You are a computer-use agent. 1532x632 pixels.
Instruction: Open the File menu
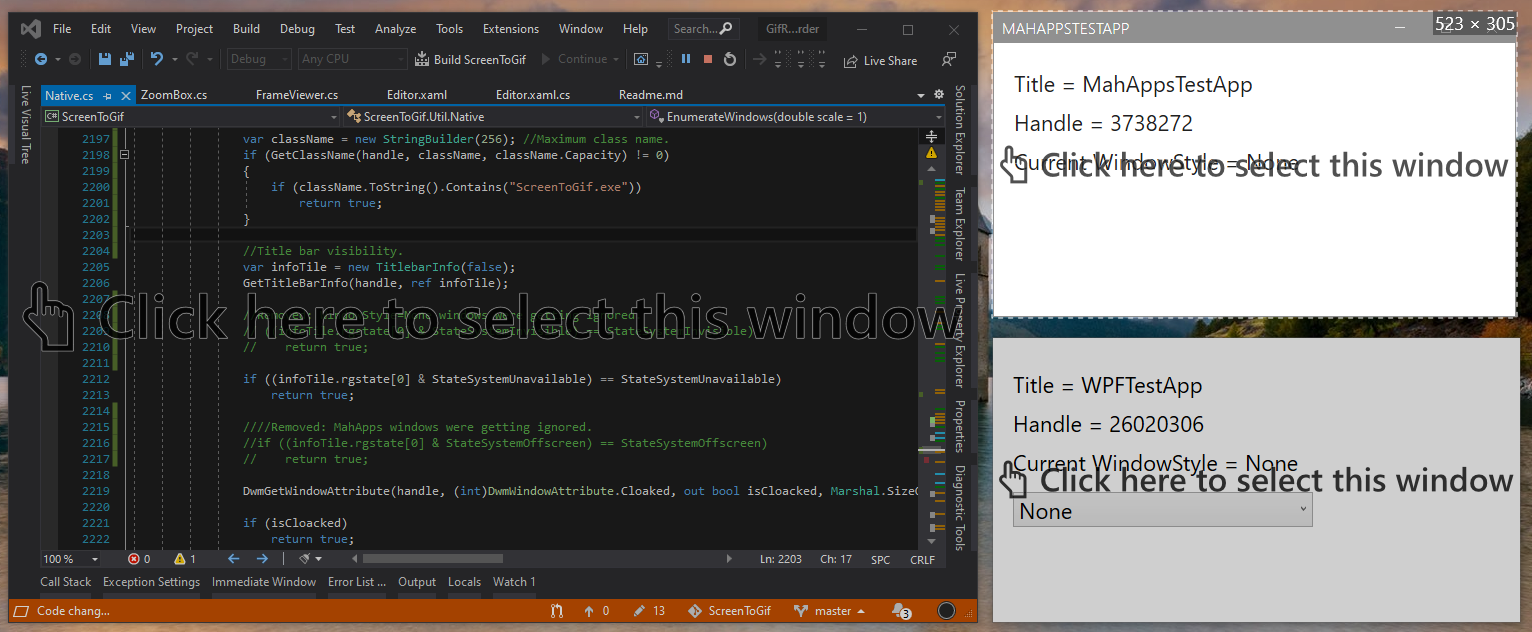(62, 29)
